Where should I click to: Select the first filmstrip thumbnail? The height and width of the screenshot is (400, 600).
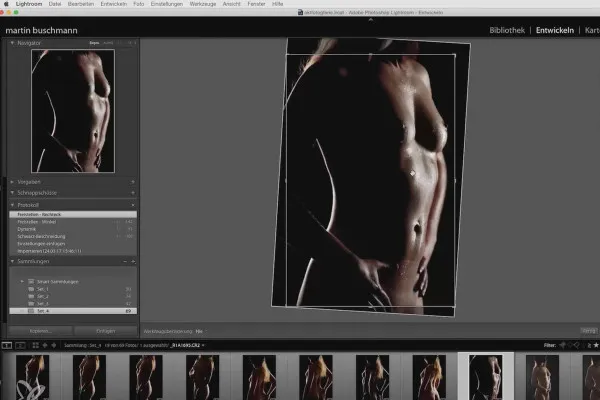(x=33, y=377)
